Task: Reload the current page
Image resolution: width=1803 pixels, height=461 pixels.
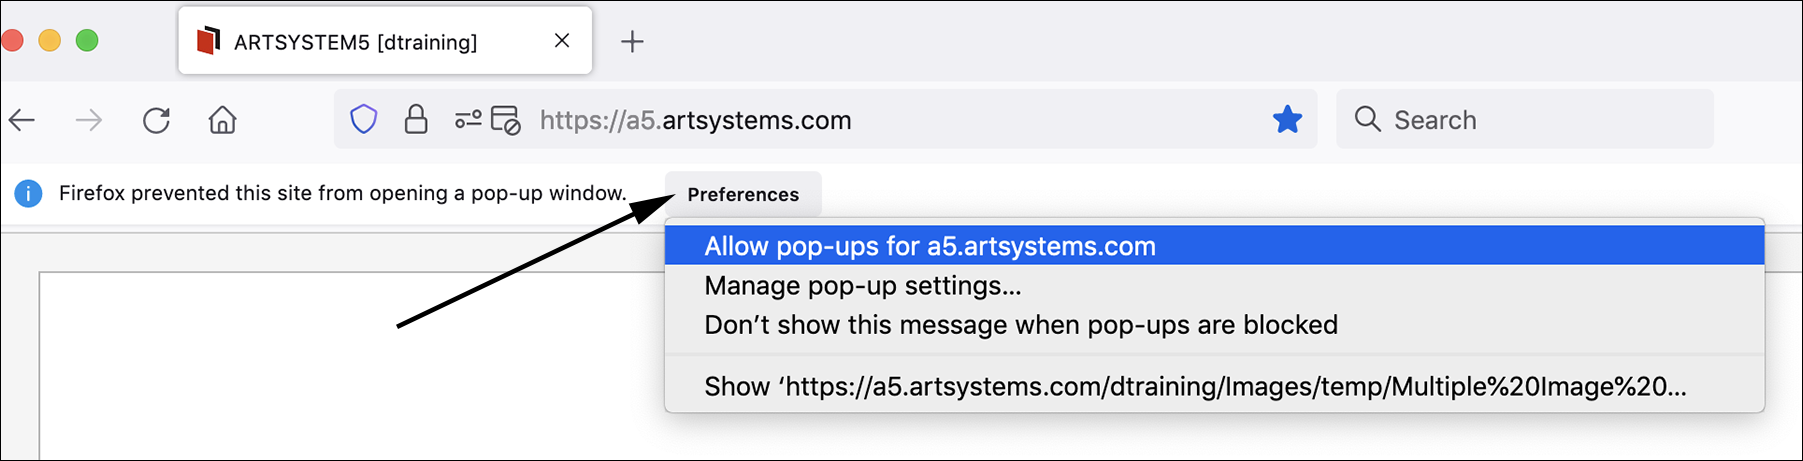Action: [156, 121]
